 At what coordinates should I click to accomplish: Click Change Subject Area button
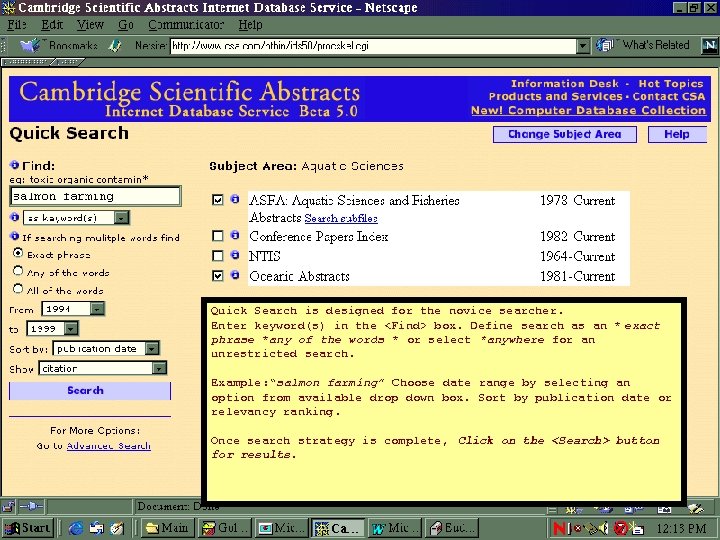pyautogui.click(x=565, y=135)
